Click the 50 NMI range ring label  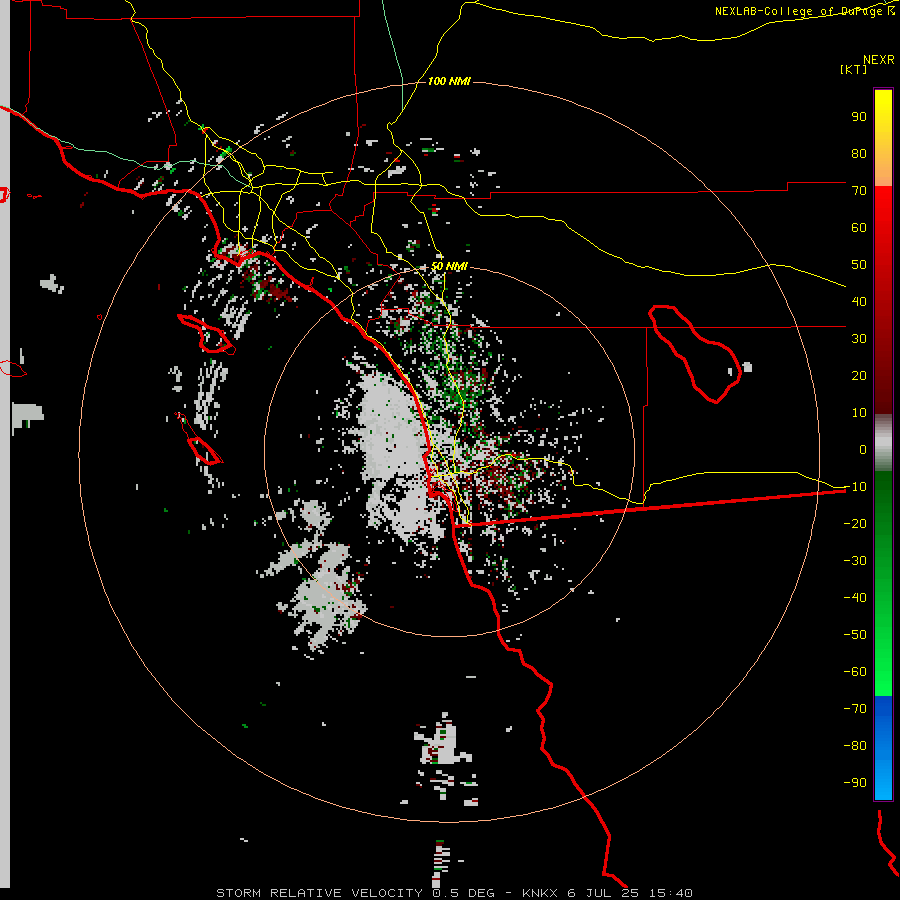click(449, 266)
